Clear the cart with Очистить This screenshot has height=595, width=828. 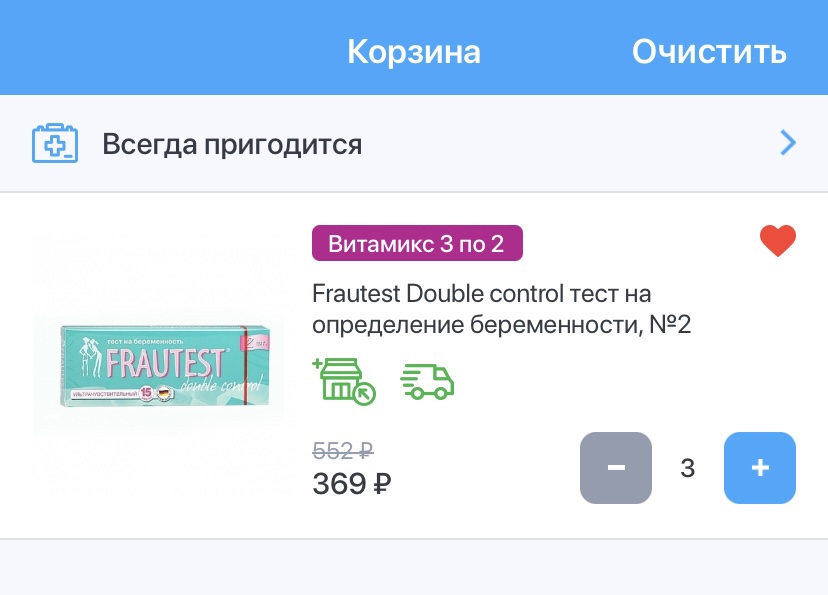(709, 52)
